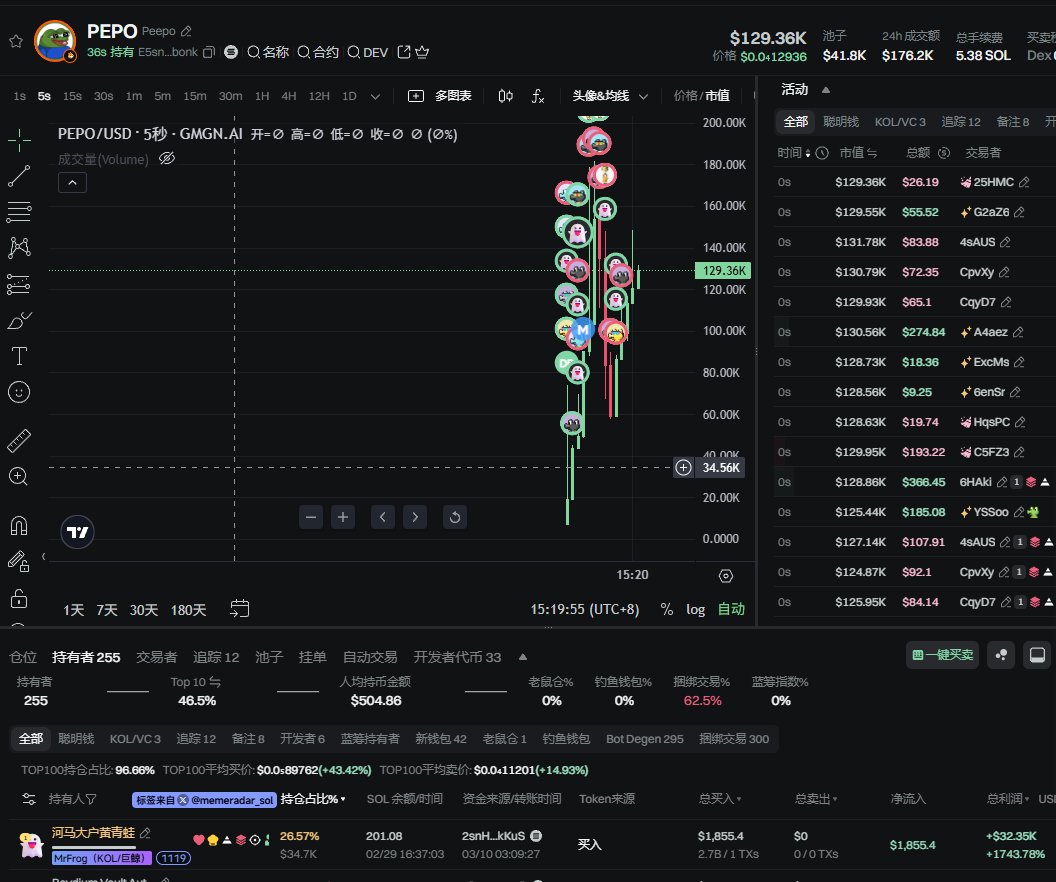Expand the more timeframes chevron
The image size is (1056, 882).
[x=375, y=96]
